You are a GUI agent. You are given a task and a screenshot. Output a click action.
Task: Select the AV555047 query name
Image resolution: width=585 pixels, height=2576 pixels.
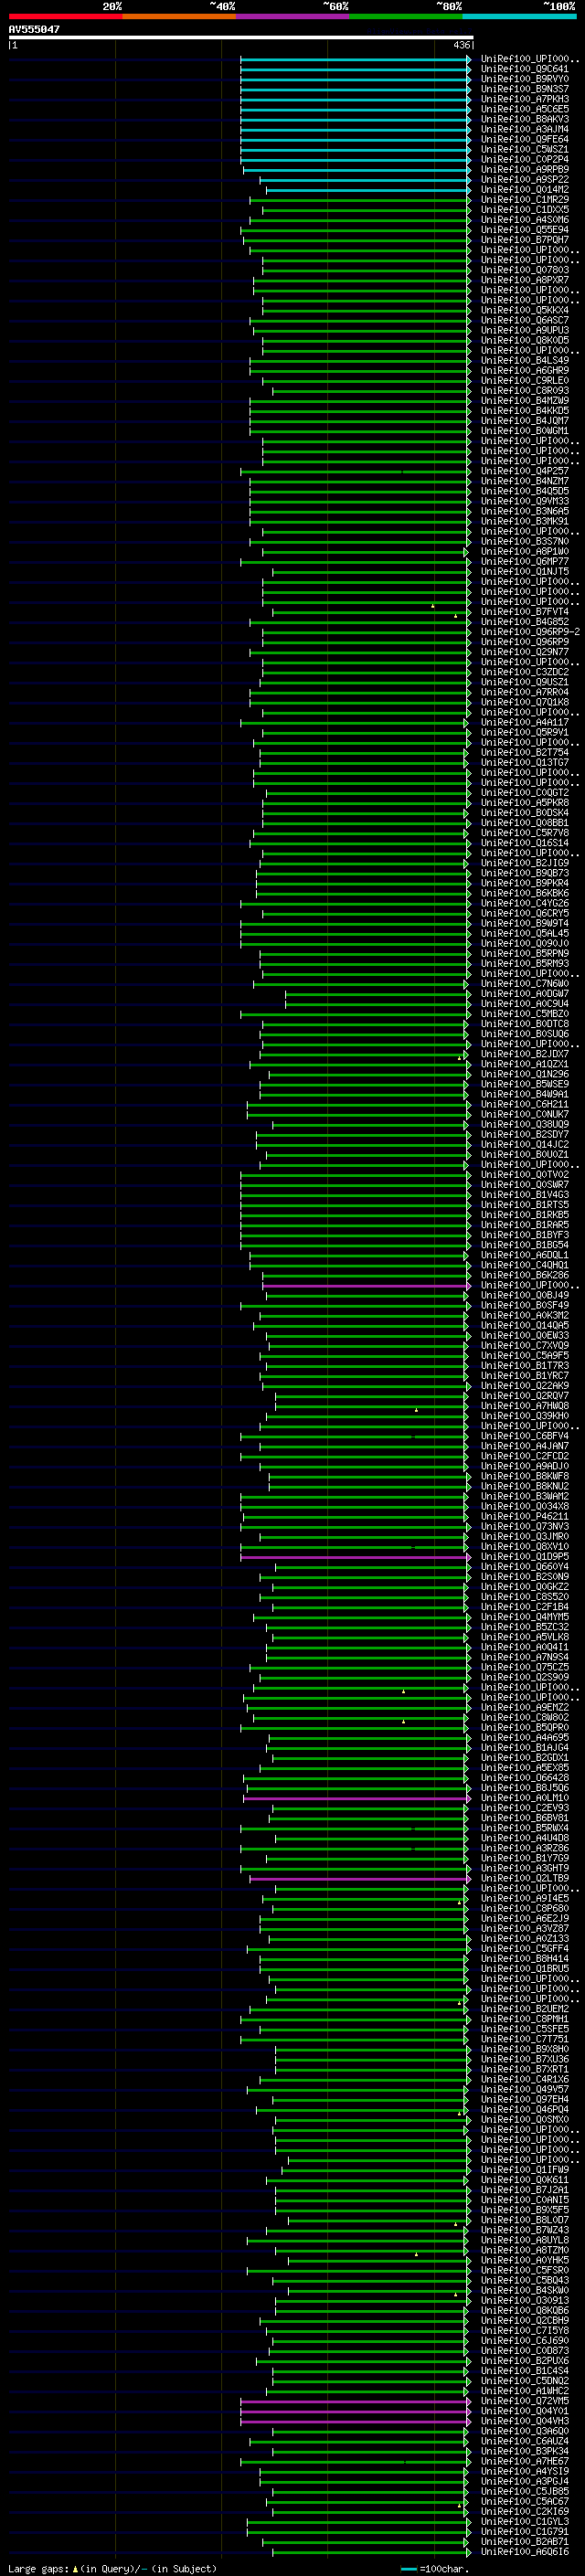click(34, 30)
